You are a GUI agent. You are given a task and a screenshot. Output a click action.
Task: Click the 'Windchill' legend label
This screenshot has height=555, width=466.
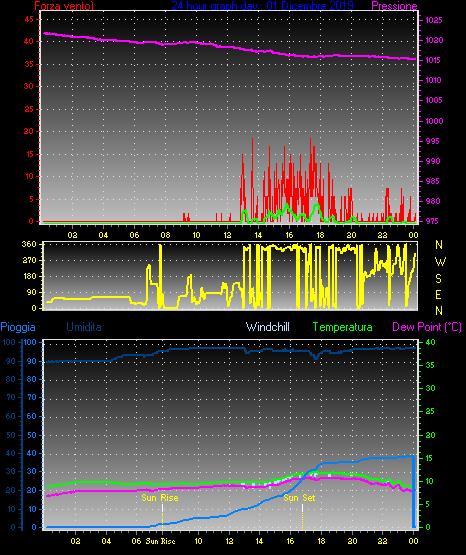click(x=267, y=327)
